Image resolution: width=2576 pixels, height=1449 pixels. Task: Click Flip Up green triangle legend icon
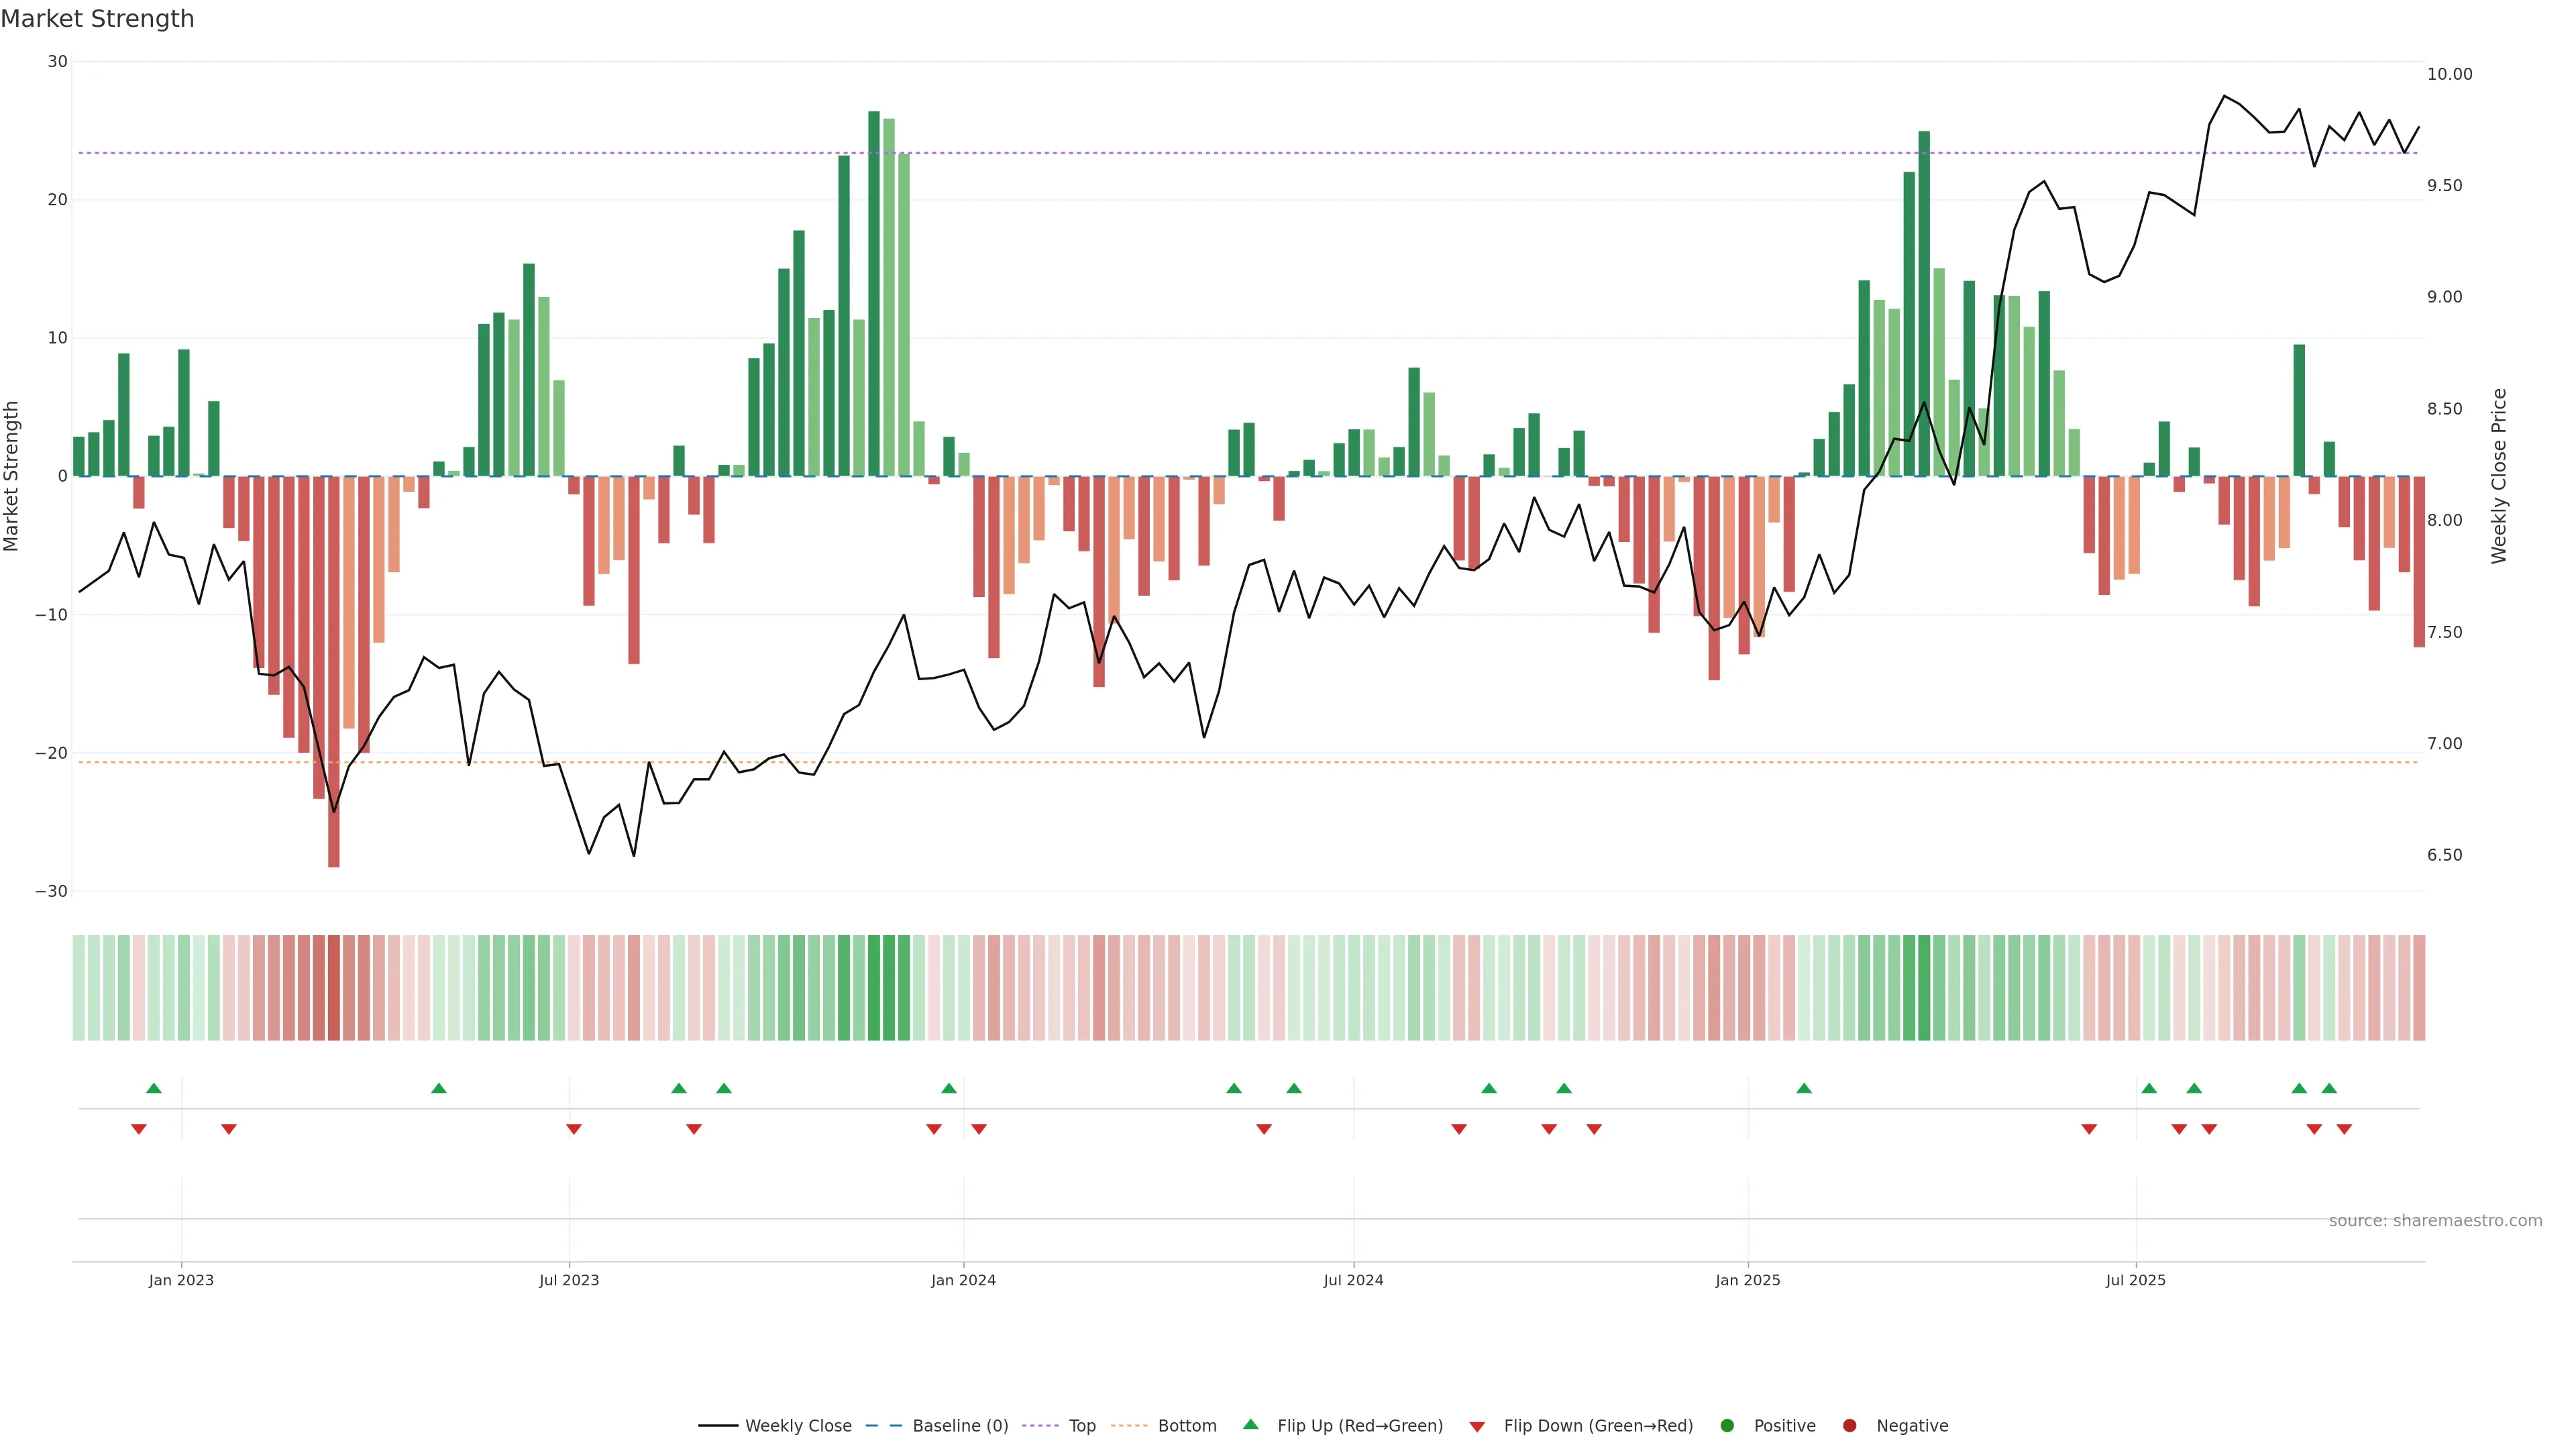[1250, 1425]
